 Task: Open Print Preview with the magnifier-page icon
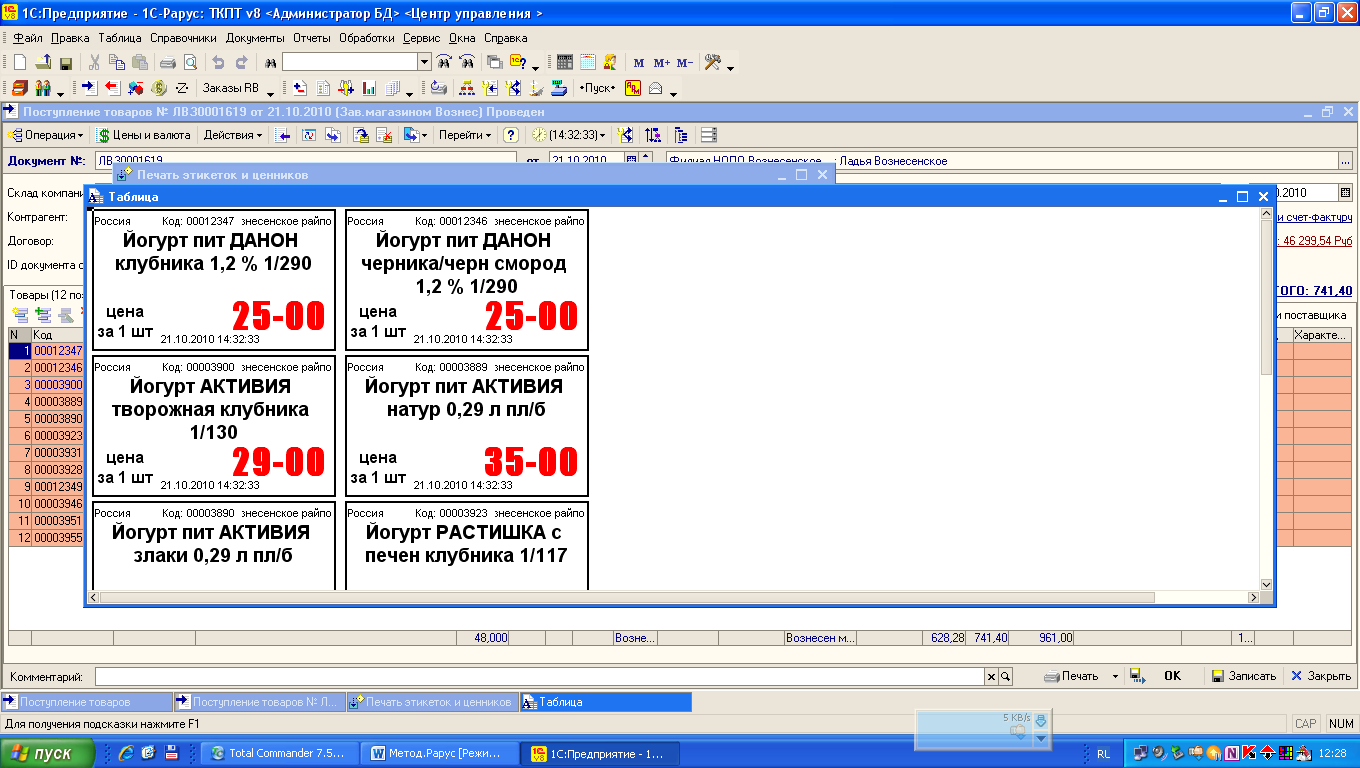click(x=190, y=62)
